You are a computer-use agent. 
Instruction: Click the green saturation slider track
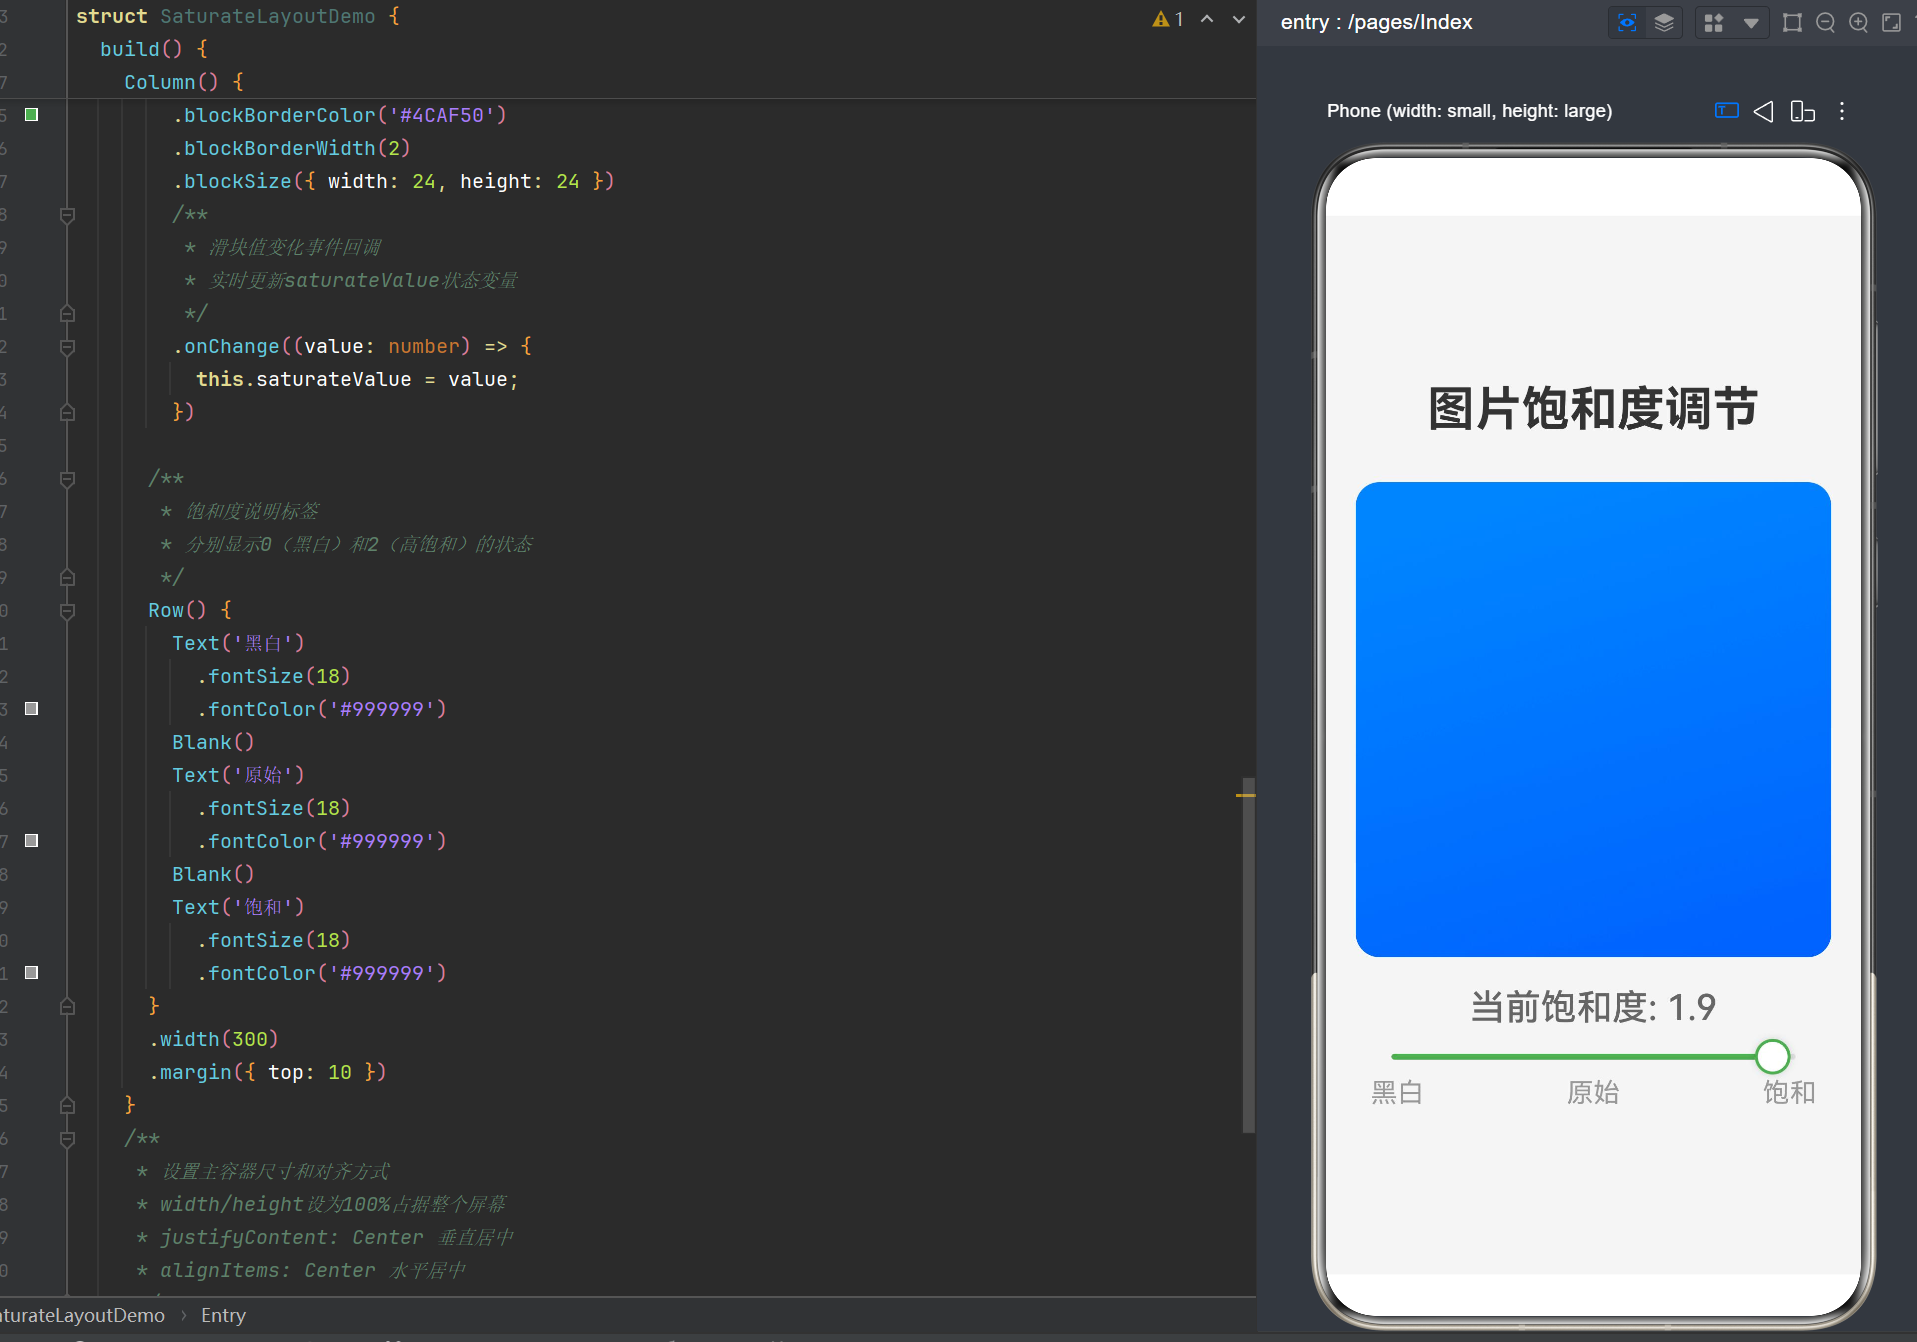[1573, 1056]
